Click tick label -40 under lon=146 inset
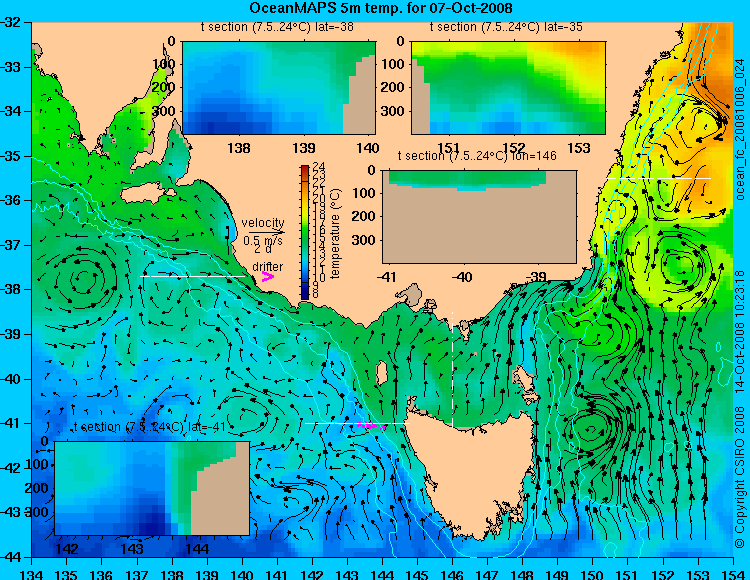Image resolution: width=750 pixels, height=580 pixels. pos(463,277)
